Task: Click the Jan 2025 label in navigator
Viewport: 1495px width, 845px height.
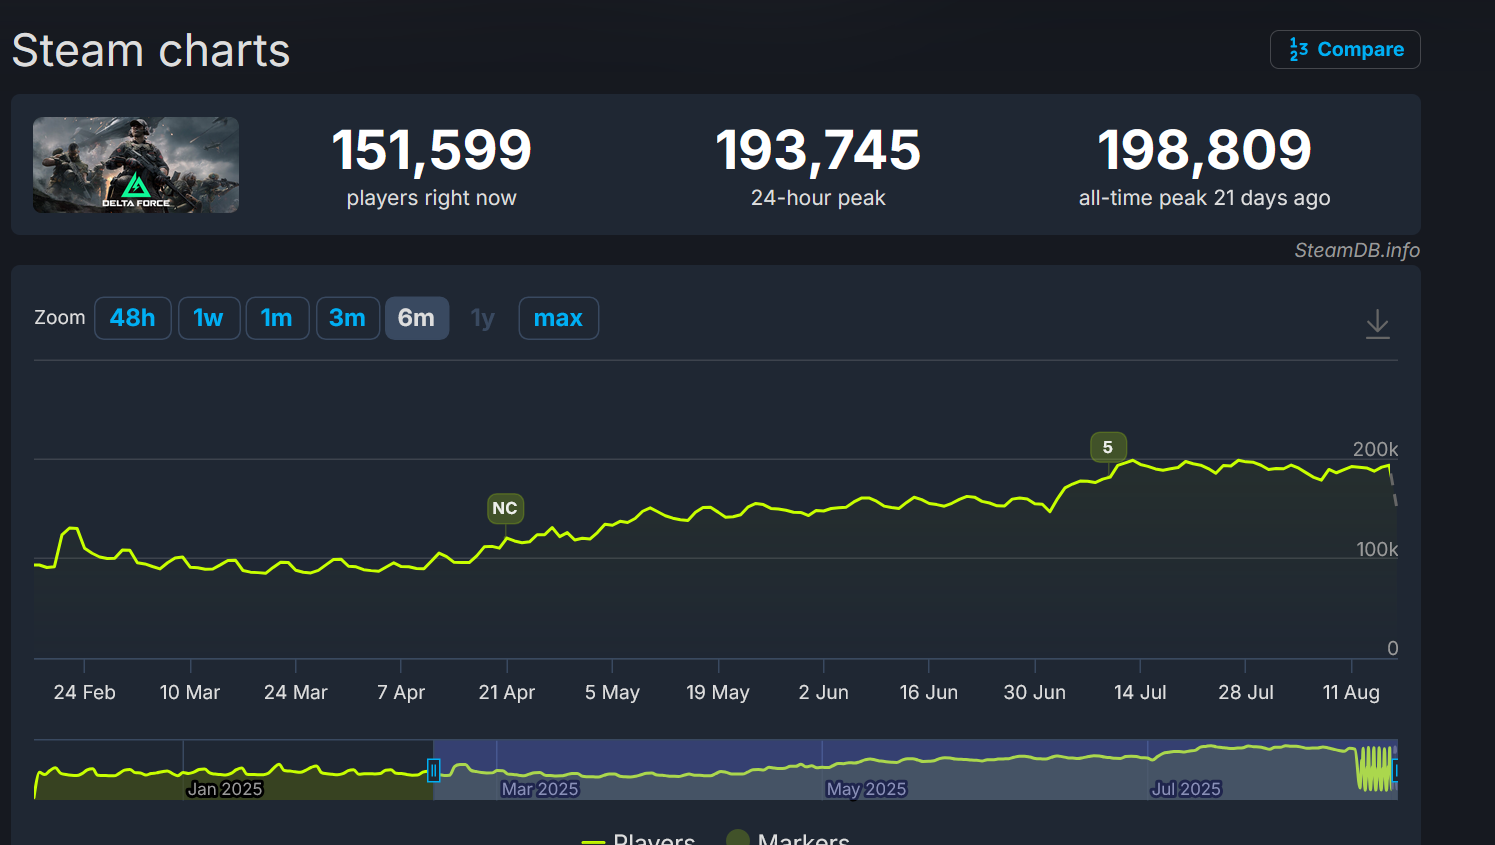Action: pyautogui.click(x=225, y=789)
